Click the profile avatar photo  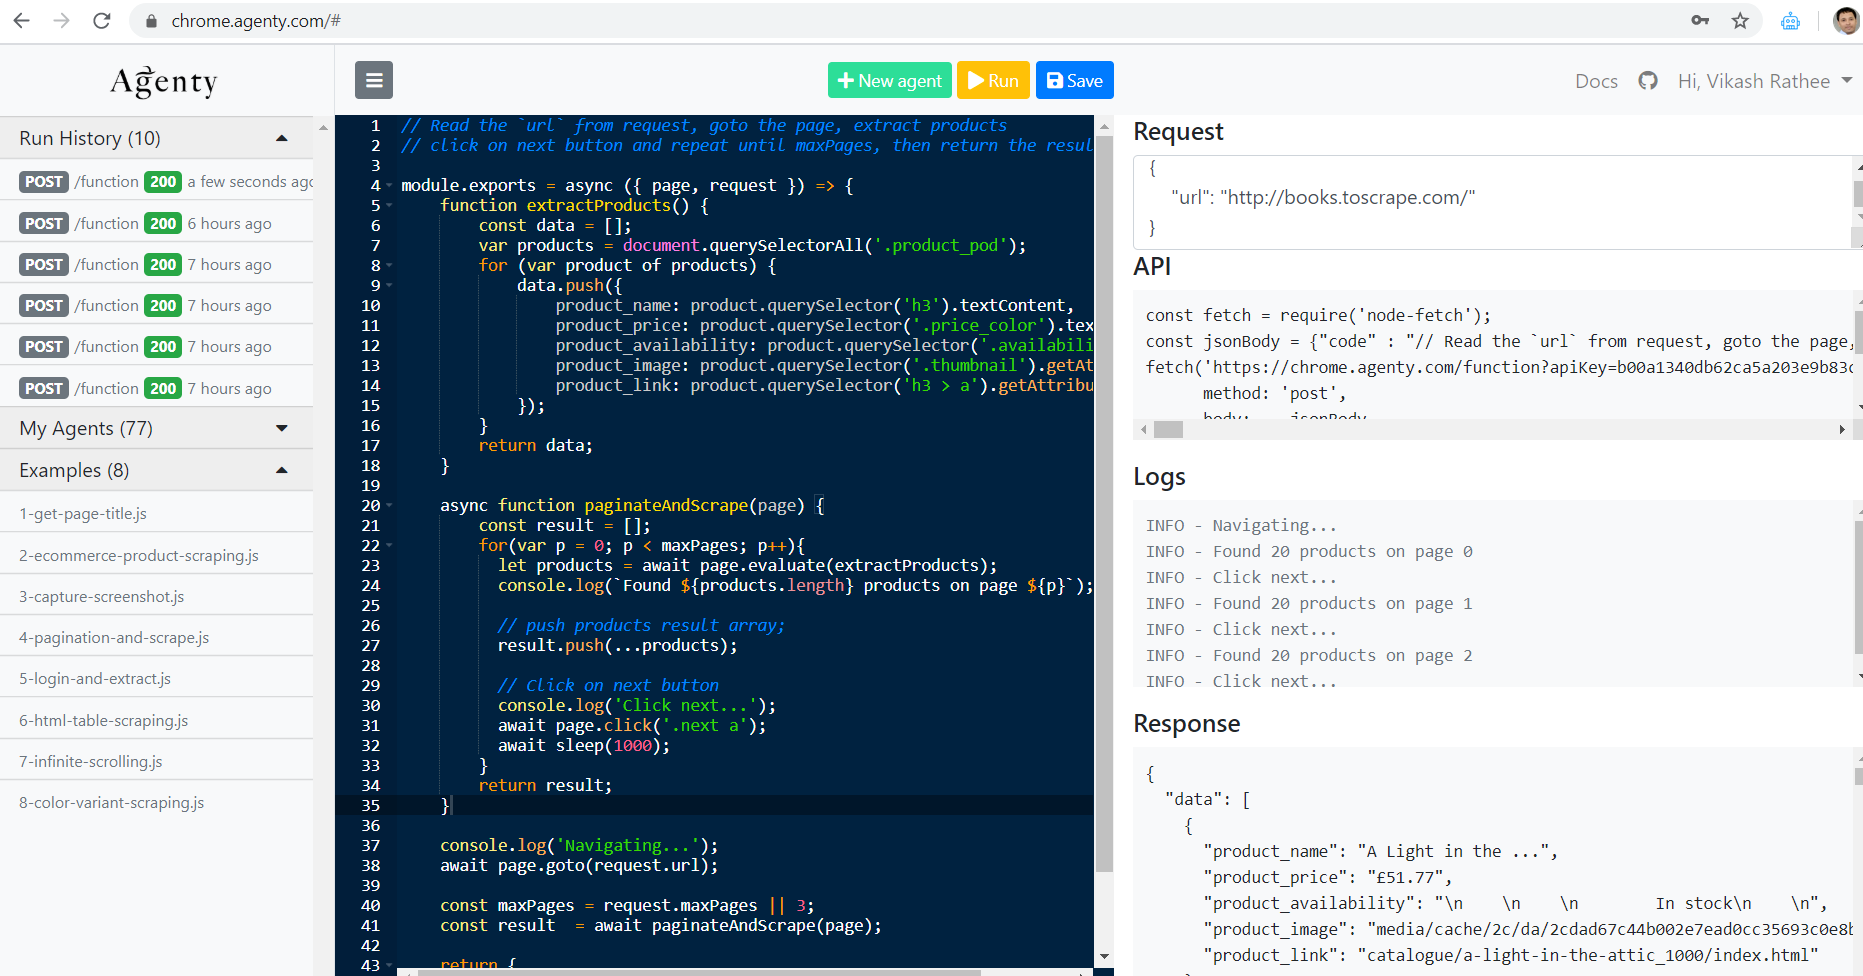1845,20
